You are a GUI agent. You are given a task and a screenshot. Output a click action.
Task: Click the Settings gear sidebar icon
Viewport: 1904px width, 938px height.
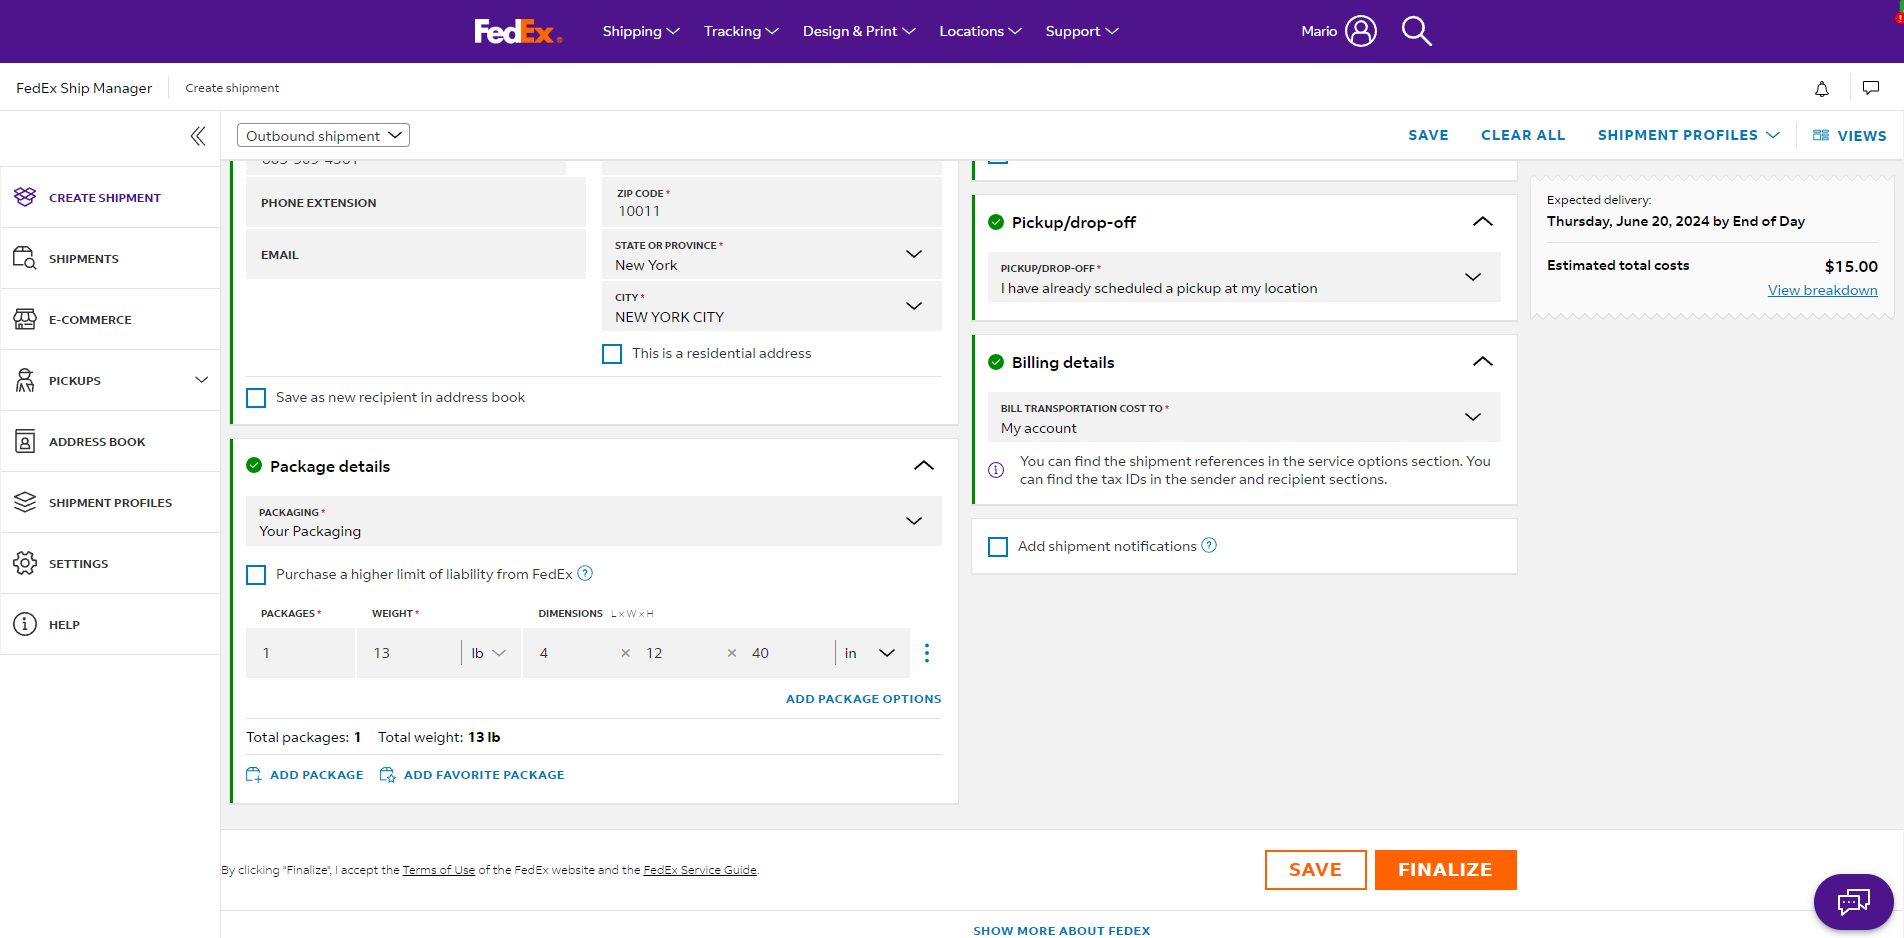[25, 563]
